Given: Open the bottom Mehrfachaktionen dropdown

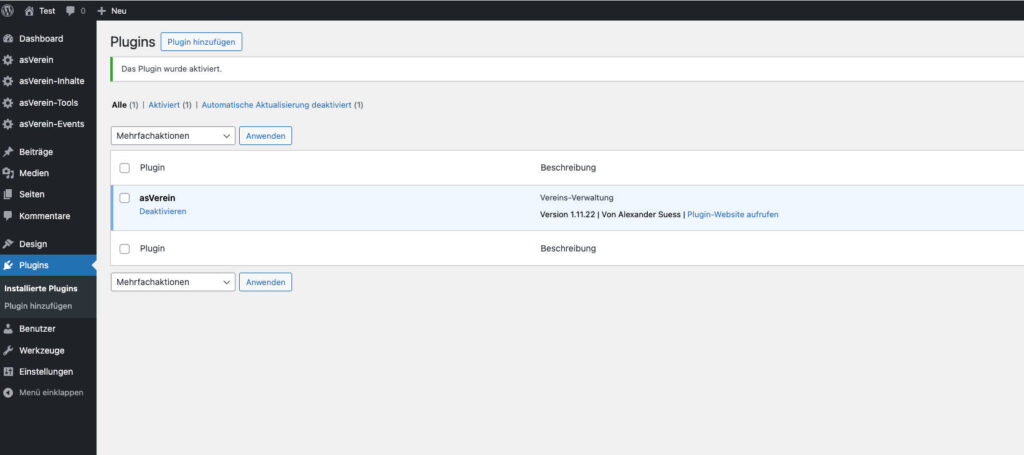Looking at the screenshot, I should click(x=172, y=282).
